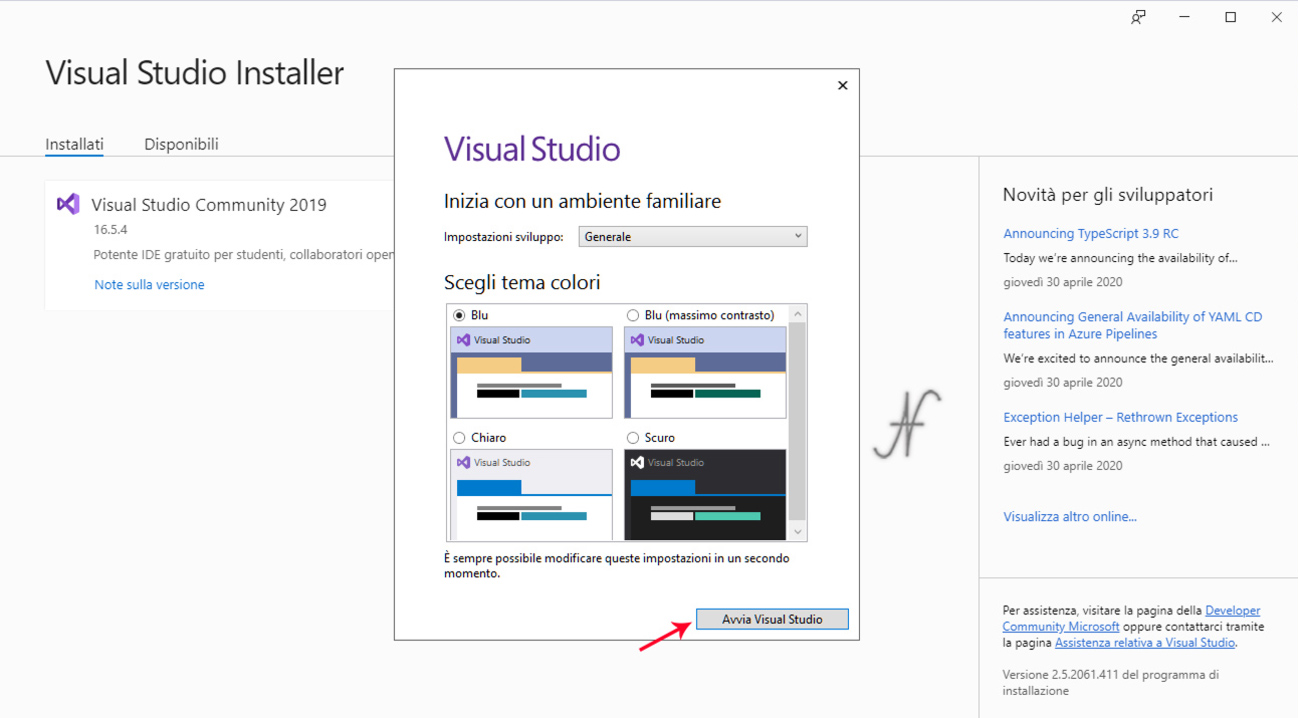Click Inizia con un ambiente familiare heading
1298x718 pixels.
(582, 201)
